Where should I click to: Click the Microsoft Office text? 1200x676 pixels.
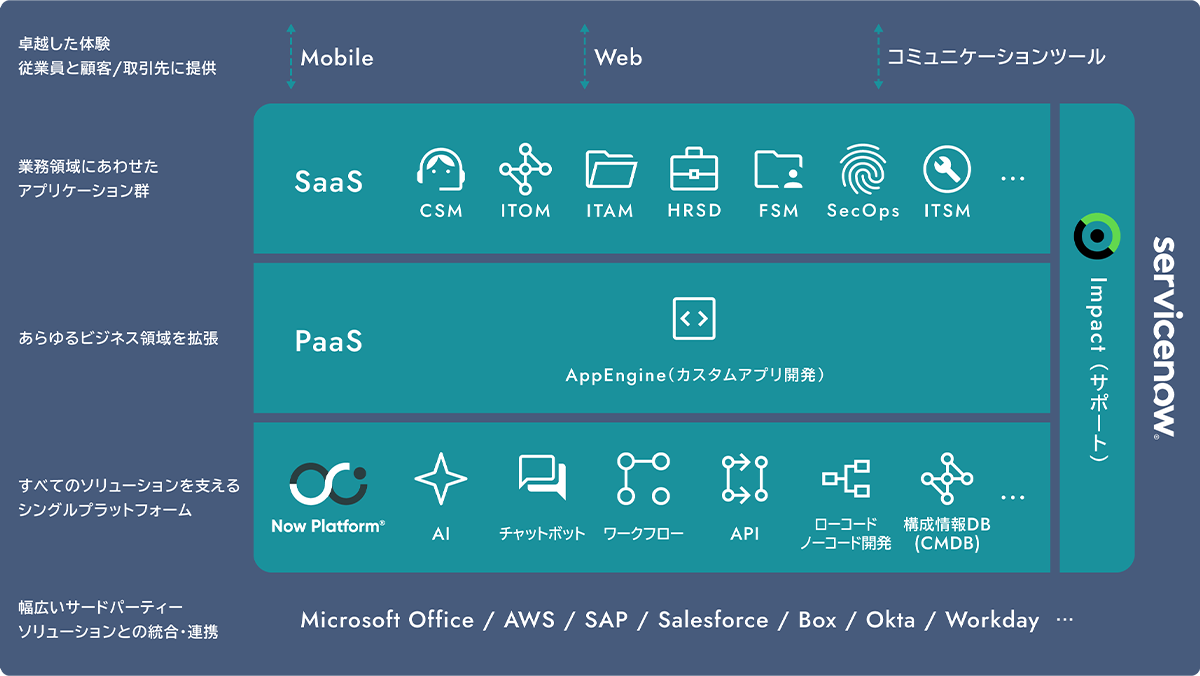387,620
